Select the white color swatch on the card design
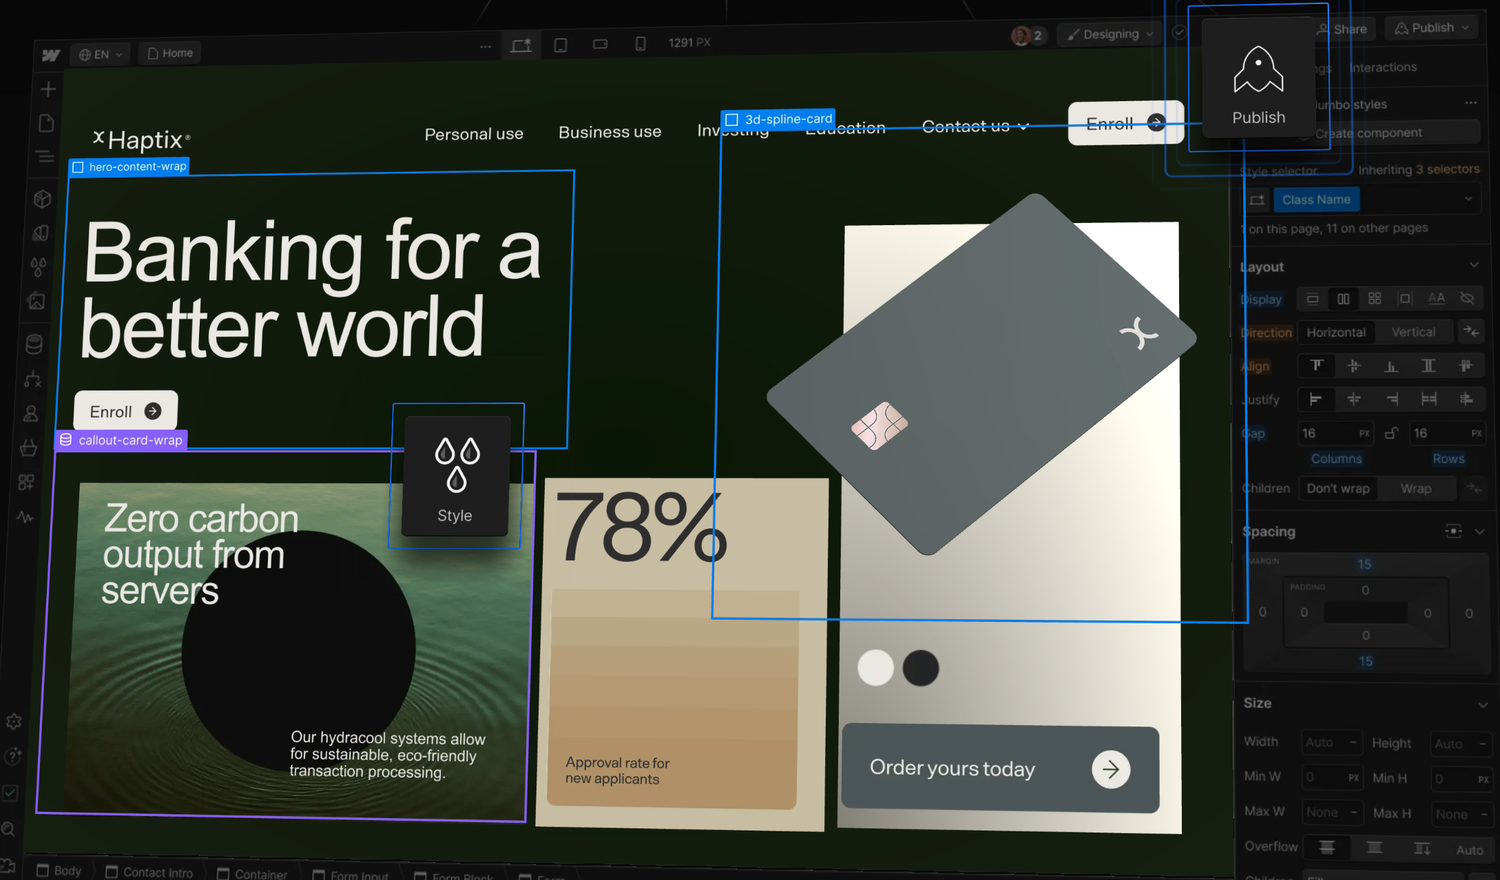This screenshot has height=880, width=1500. 875,667
